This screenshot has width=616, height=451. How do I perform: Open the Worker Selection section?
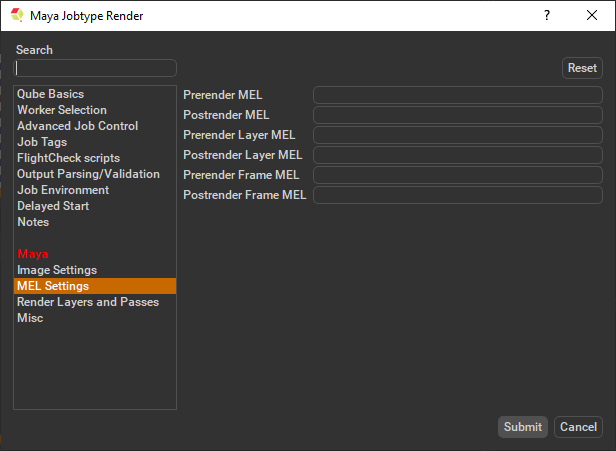[62, 110]
